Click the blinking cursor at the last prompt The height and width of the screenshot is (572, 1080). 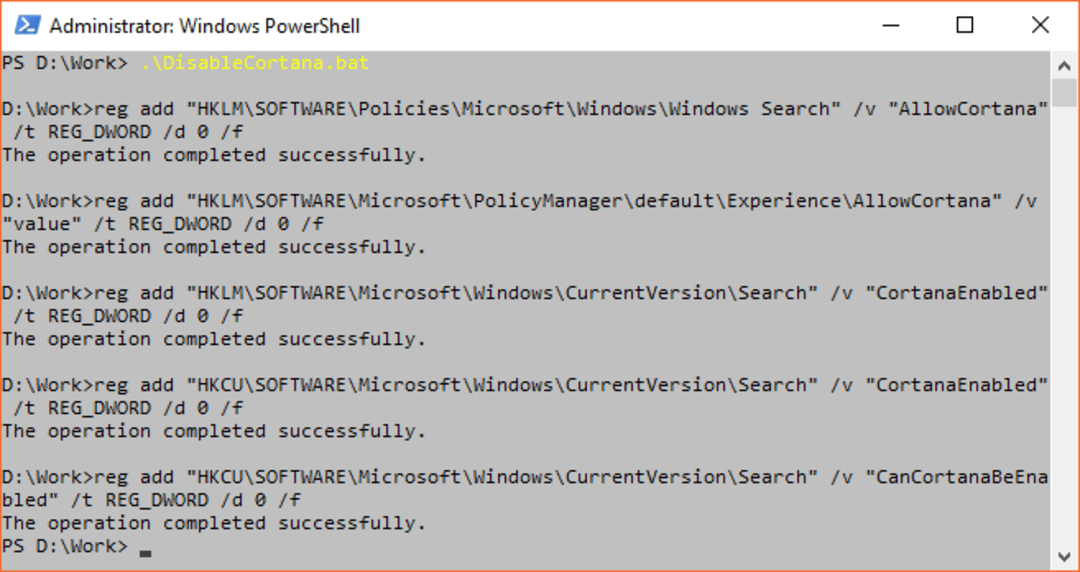(145, 552)
